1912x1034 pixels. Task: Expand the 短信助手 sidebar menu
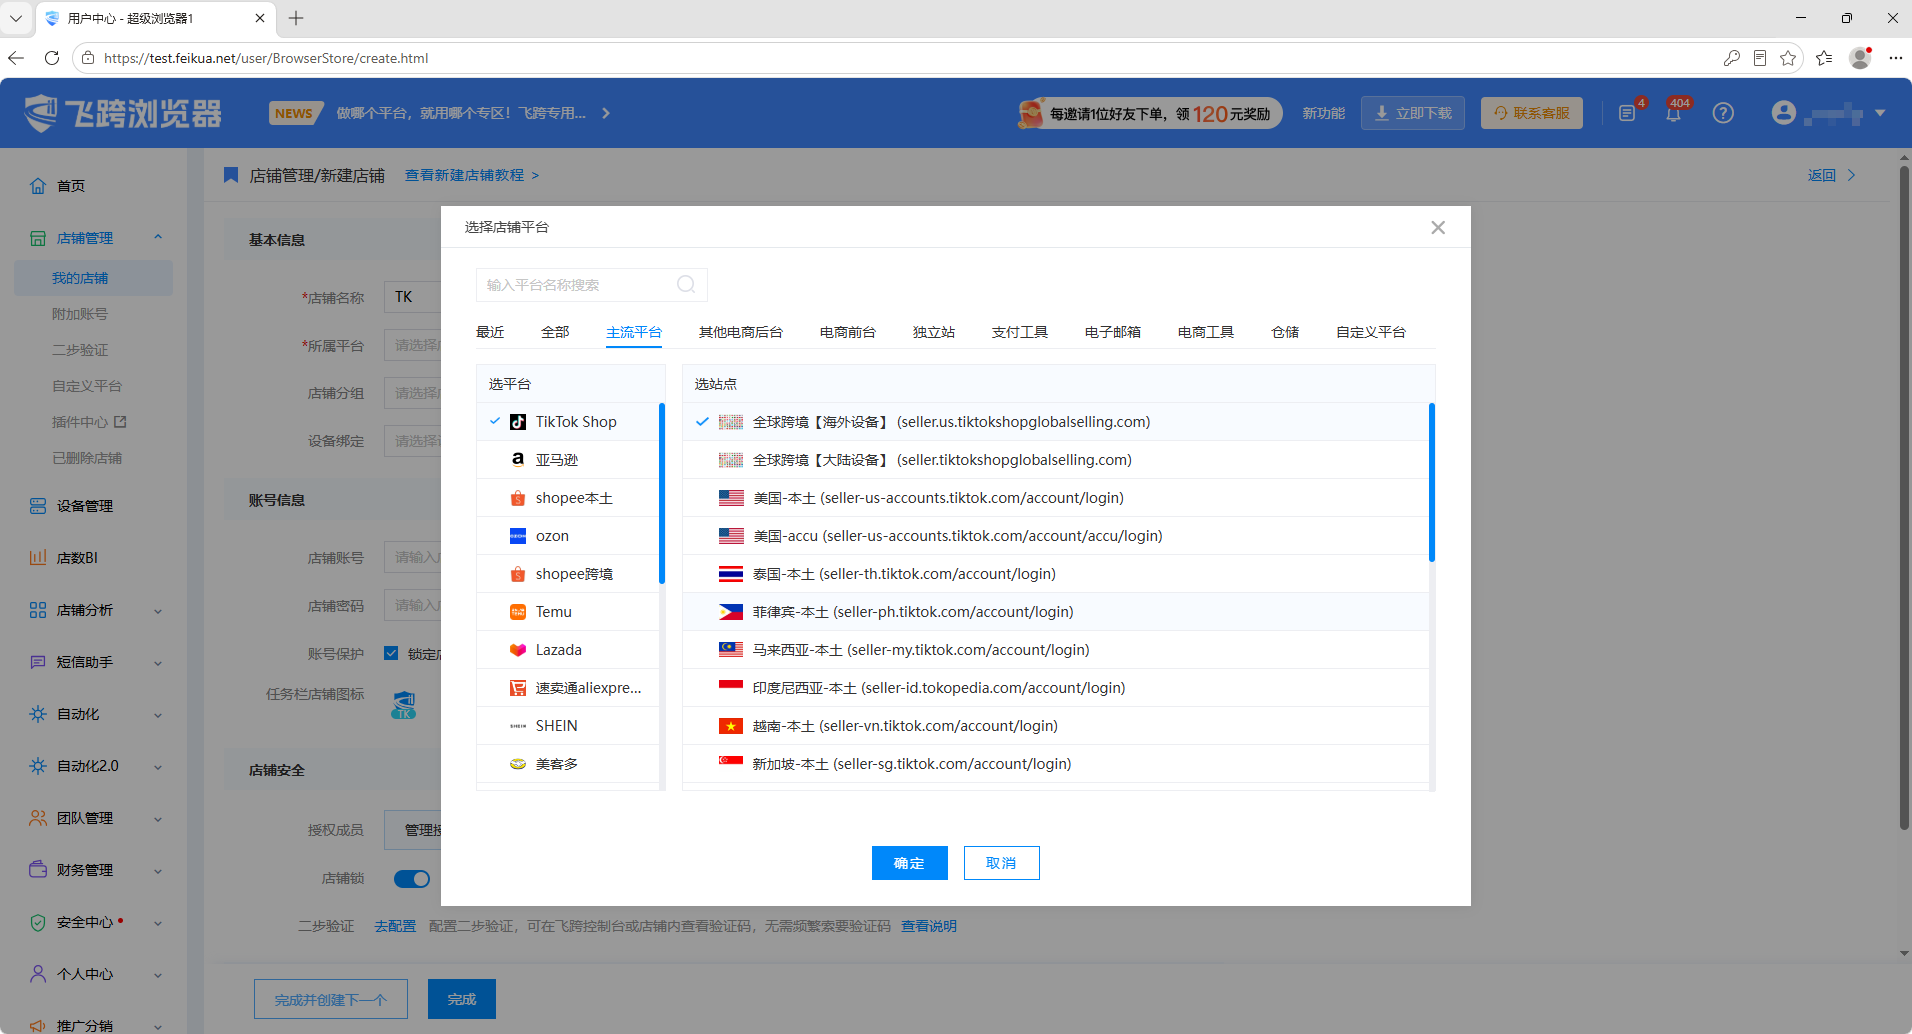(x=158, y=663)
